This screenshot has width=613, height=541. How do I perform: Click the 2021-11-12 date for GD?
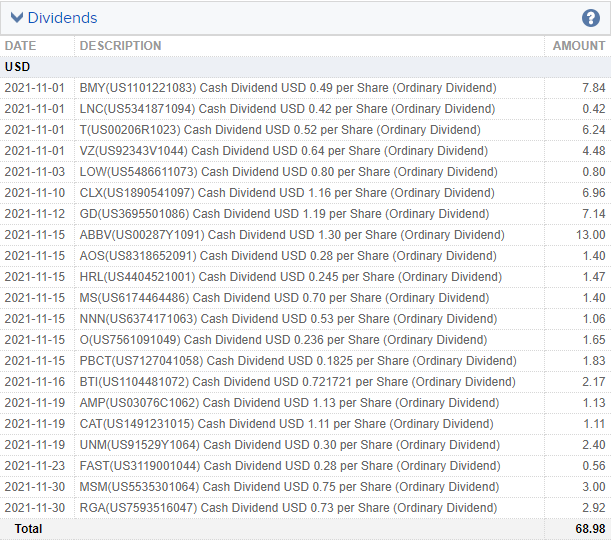pyautogui.click(x=35, y=214)
